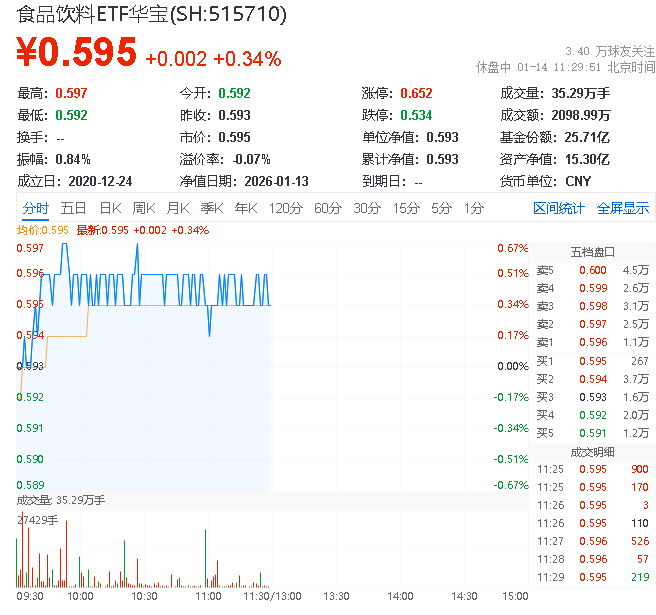Viewport: 656px width, 615px height.
Task: Open the 区间统计 range statistics link
Action: pyautogui.click(x=558, y=208)
